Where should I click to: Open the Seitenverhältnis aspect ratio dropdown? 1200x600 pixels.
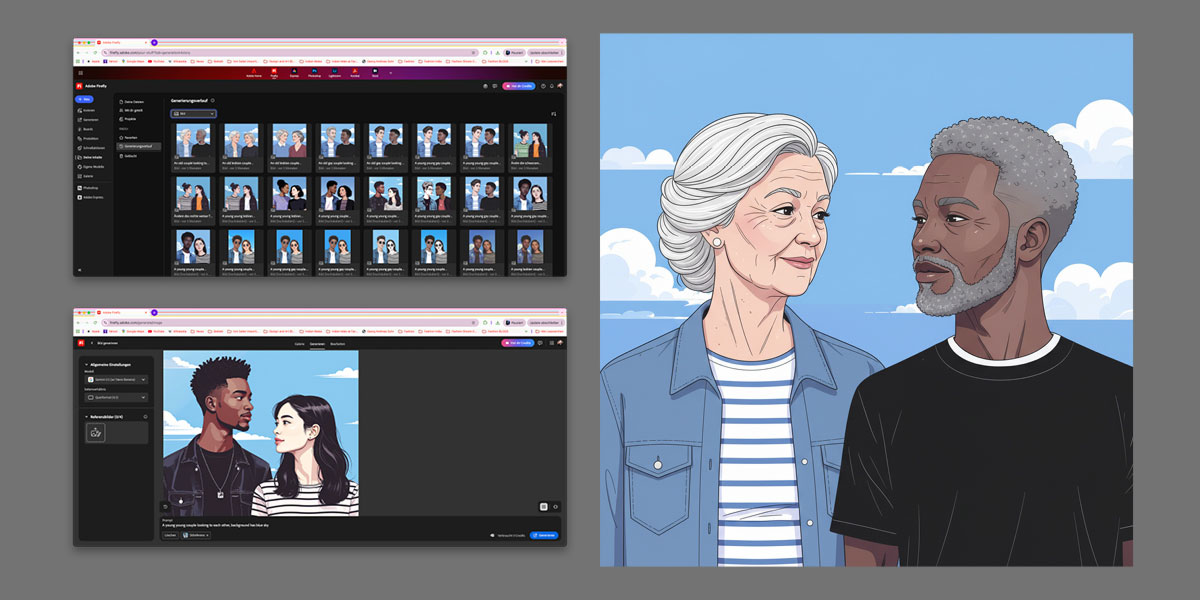click(x=116, y=398)
